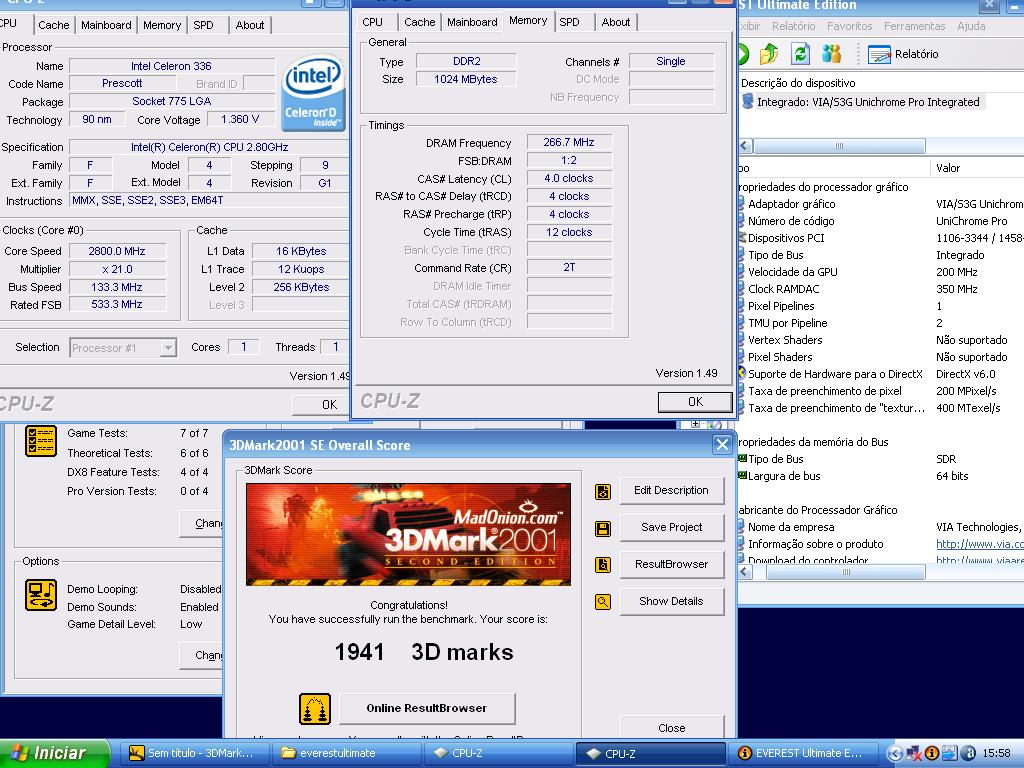
Task: Click the Nome da empresa row in EVEREST
Action: click(x=881, y=527)
